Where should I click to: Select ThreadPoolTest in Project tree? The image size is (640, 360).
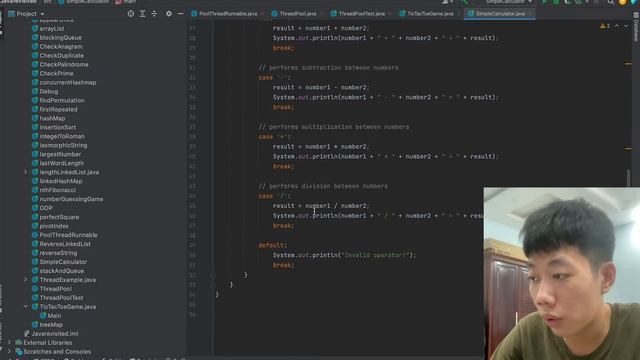pos(61,298)
